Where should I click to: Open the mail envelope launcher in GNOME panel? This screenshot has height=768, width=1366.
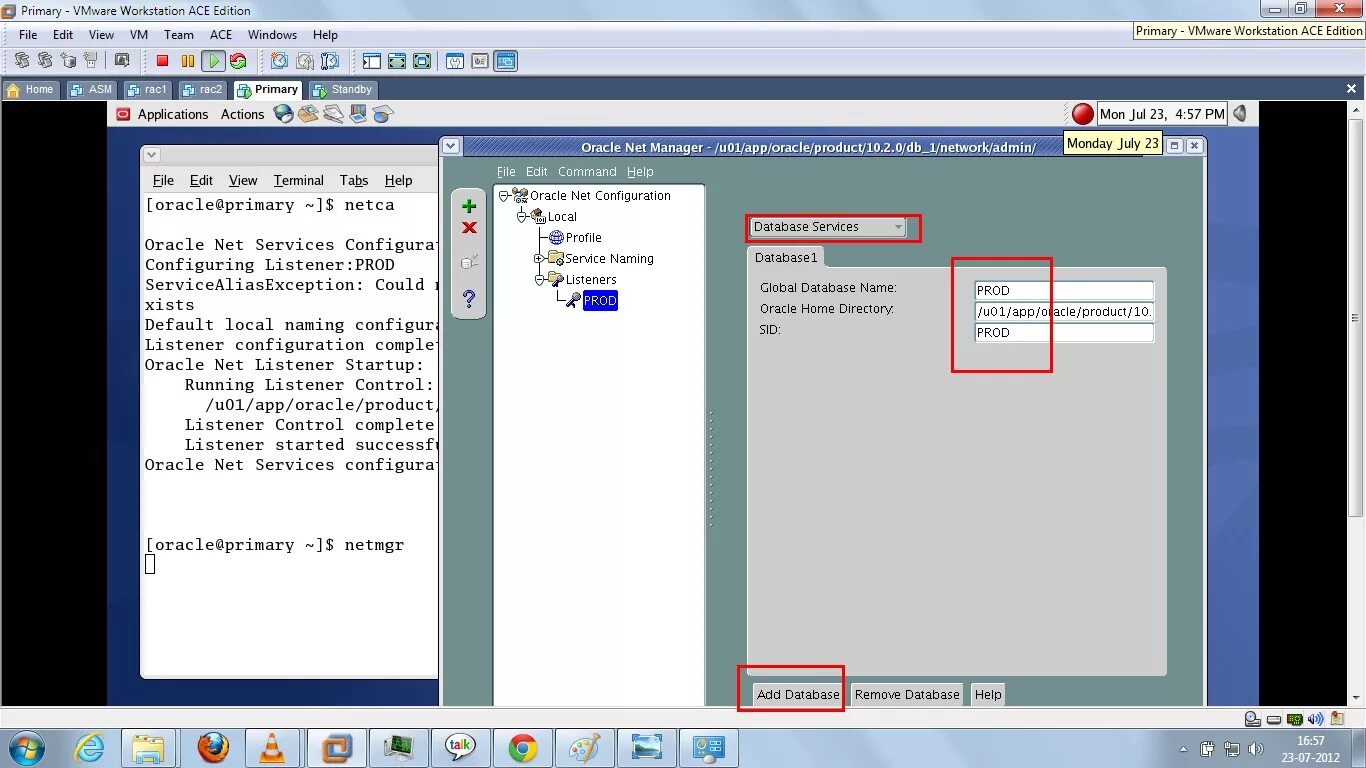pos(308,114)
